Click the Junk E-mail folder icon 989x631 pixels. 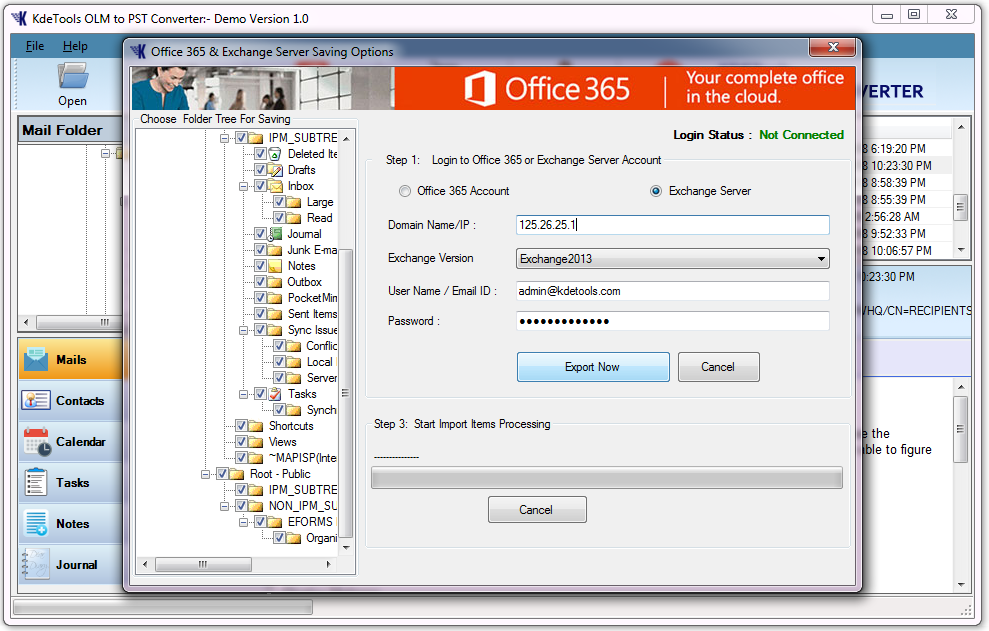pyautogui.click(x=275, y=251)
